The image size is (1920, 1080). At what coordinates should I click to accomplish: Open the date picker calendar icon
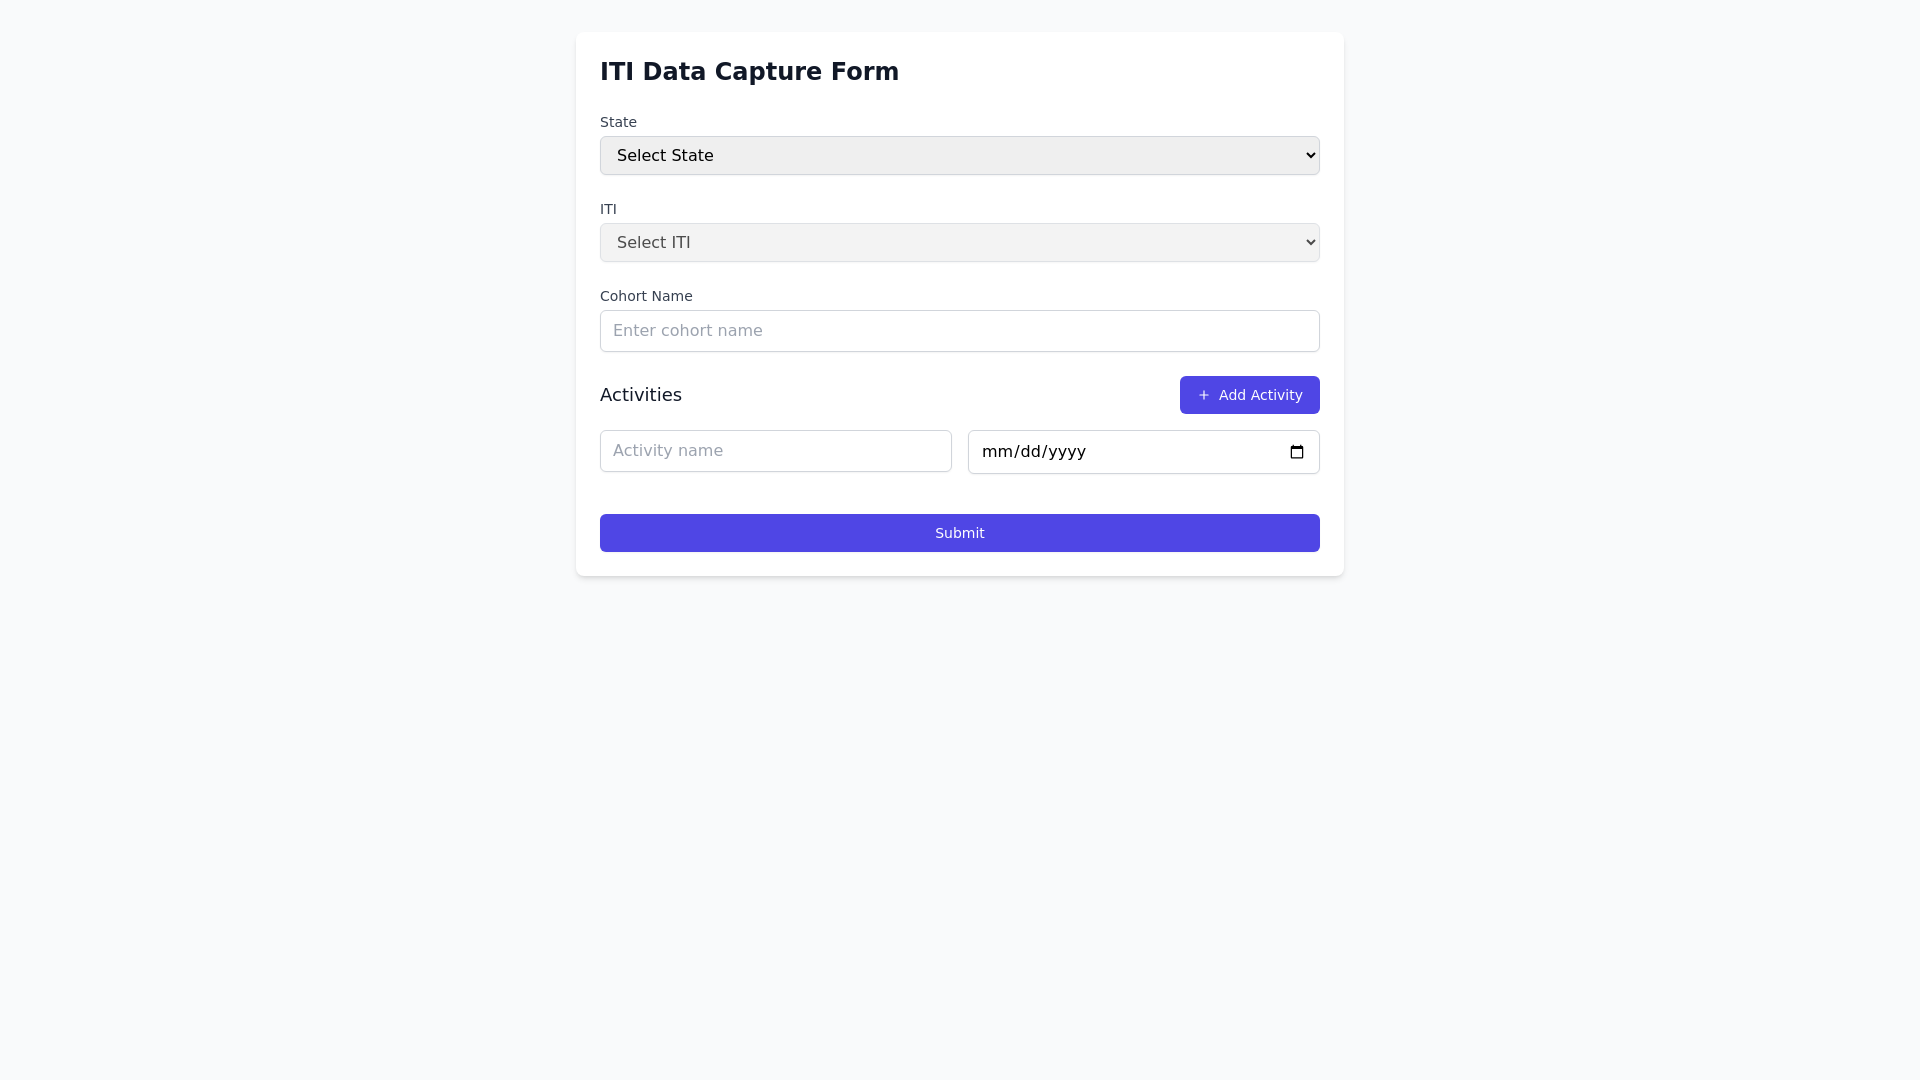pyautogui.click(x=1297, y=452)
